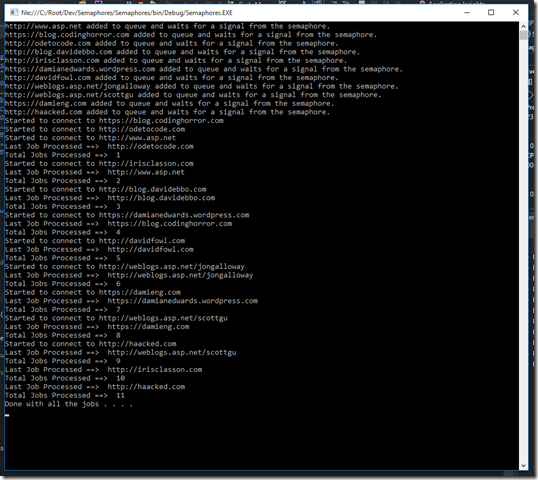Click the 'Total Jobs Processed ==> 1' line

63,155
